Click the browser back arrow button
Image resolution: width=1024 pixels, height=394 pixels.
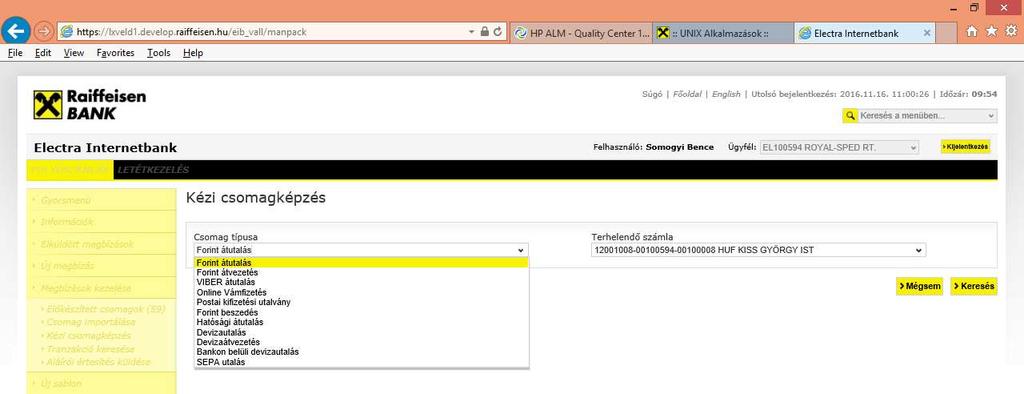coord(16,31)
